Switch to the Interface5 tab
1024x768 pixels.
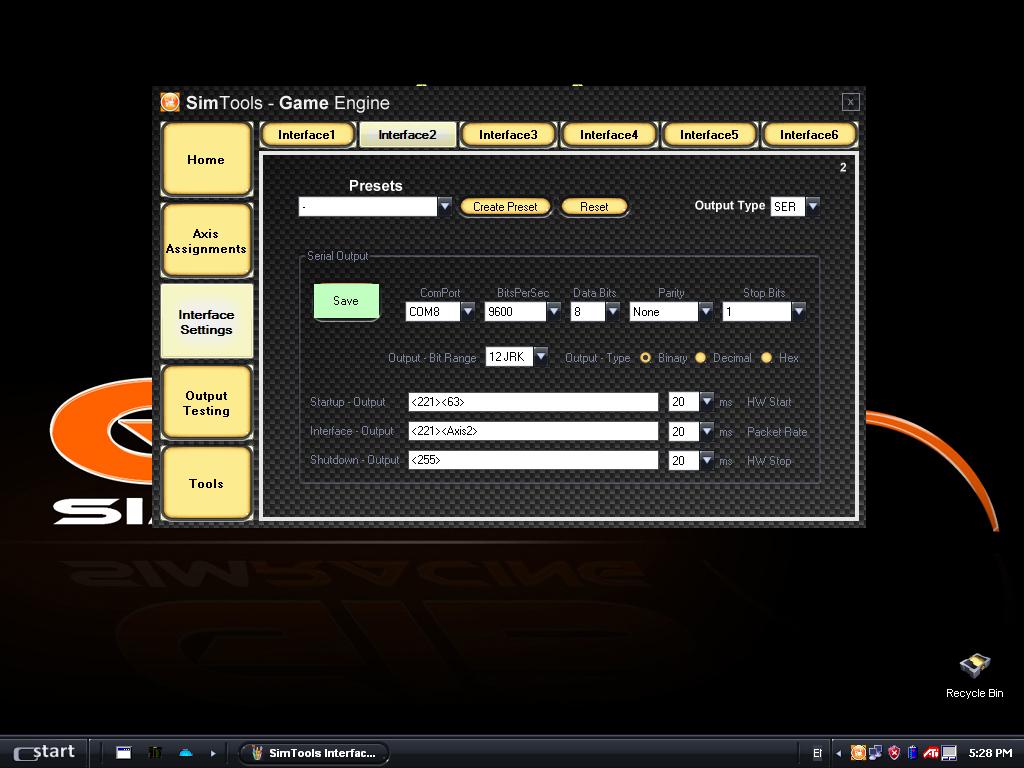point(709,135)
